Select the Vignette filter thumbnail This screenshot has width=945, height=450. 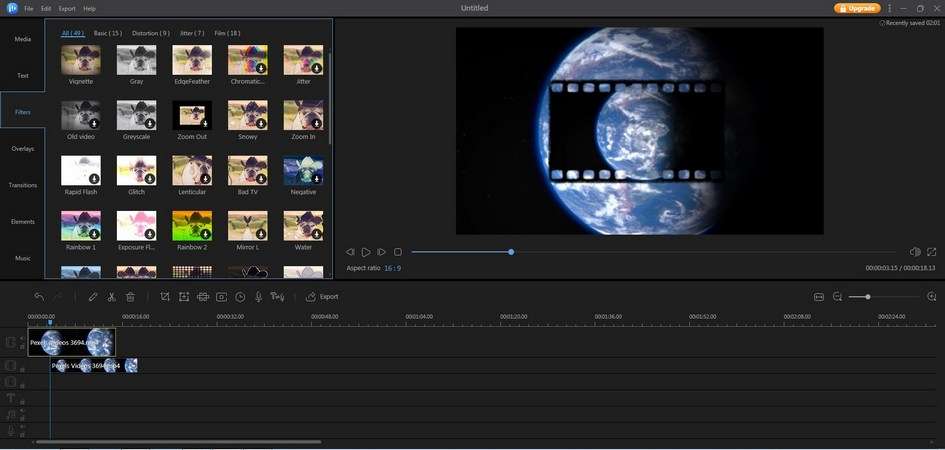coord(81,60)
